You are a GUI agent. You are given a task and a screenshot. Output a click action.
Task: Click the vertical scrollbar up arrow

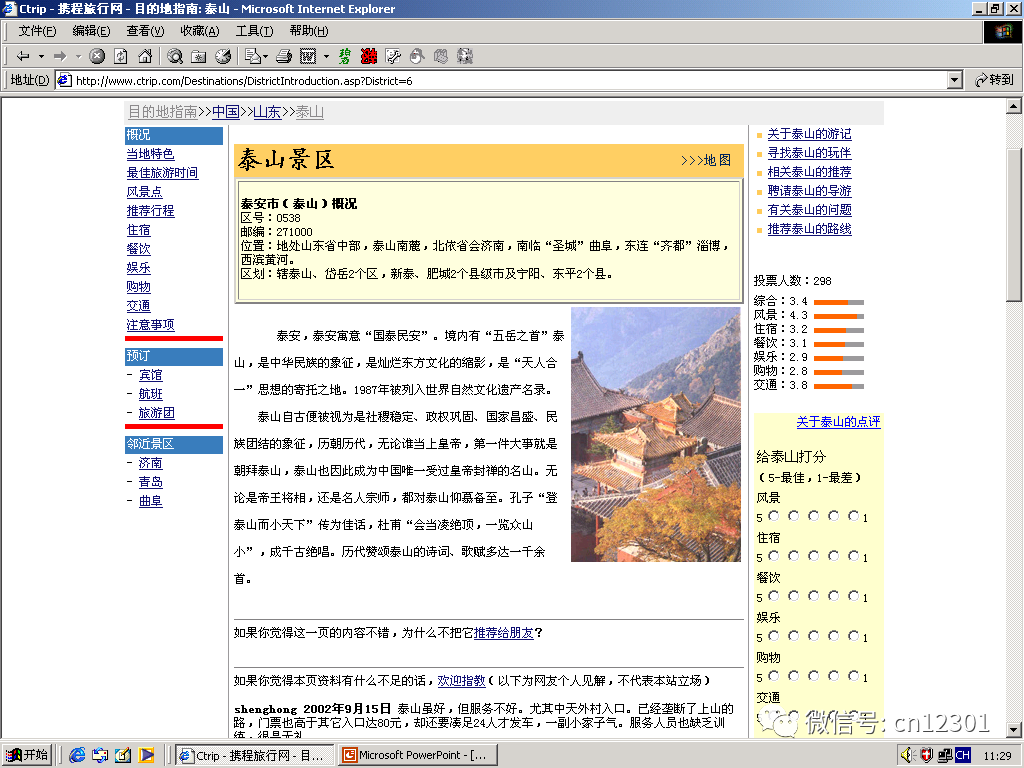(x=1014, y=106)
